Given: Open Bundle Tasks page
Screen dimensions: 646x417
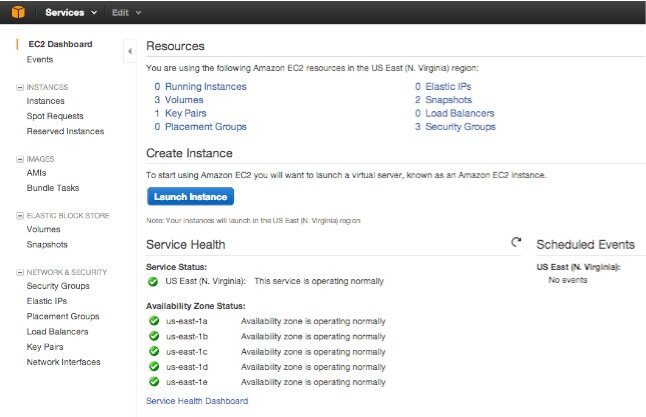Looking at the screenshot, I should [x=53, y=188].
